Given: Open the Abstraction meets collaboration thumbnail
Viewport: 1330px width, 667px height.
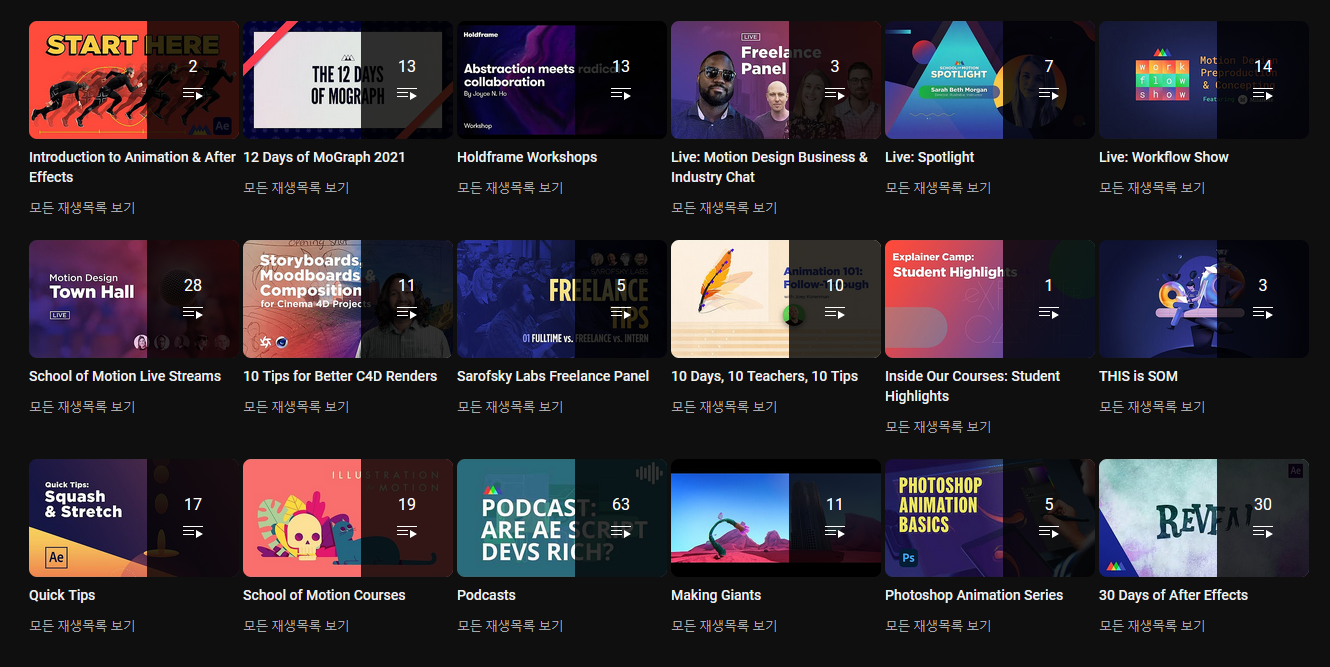Looking at the screenshot, I should click(562, 80).
